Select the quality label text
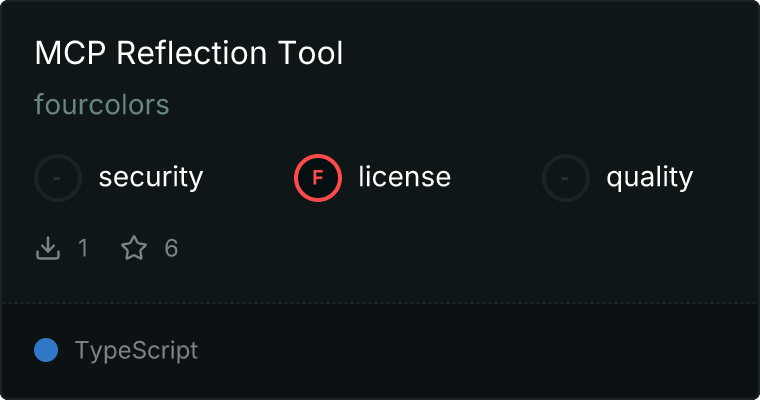 coord(649,178)
